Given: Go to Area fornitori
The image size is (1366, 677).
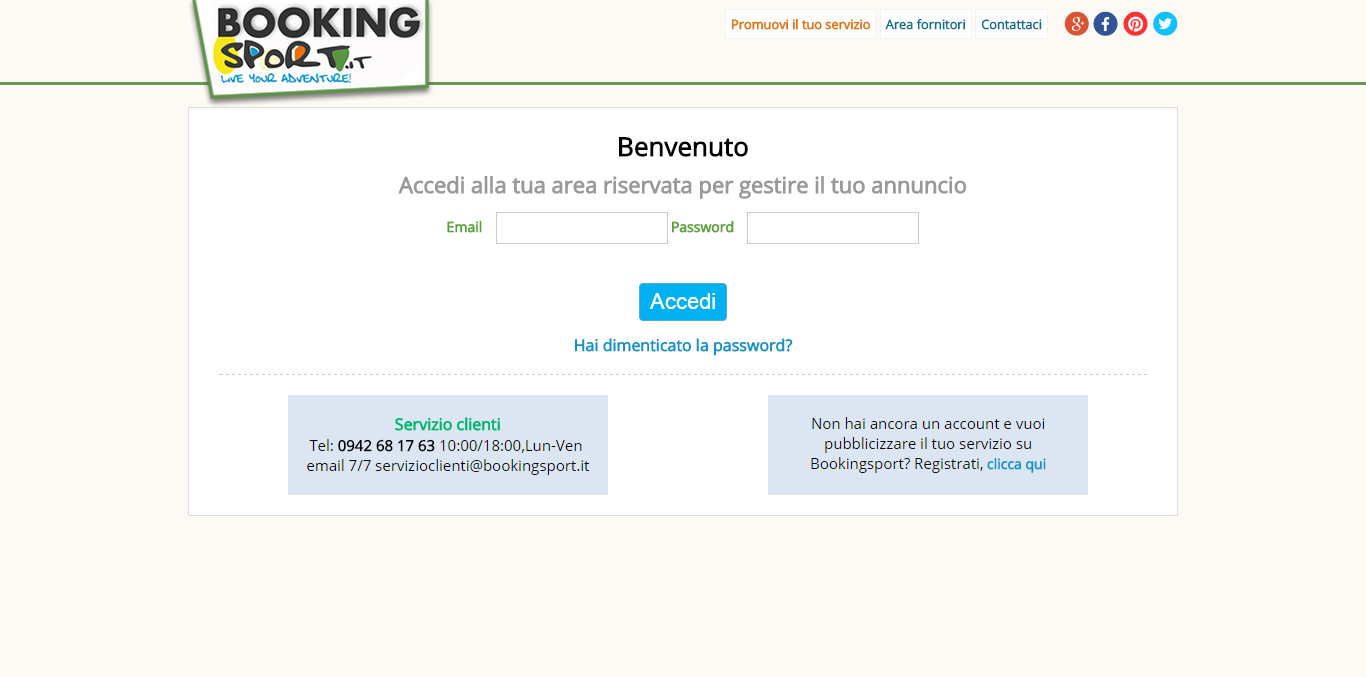Looking at the screenshot, I should point(925,24).
